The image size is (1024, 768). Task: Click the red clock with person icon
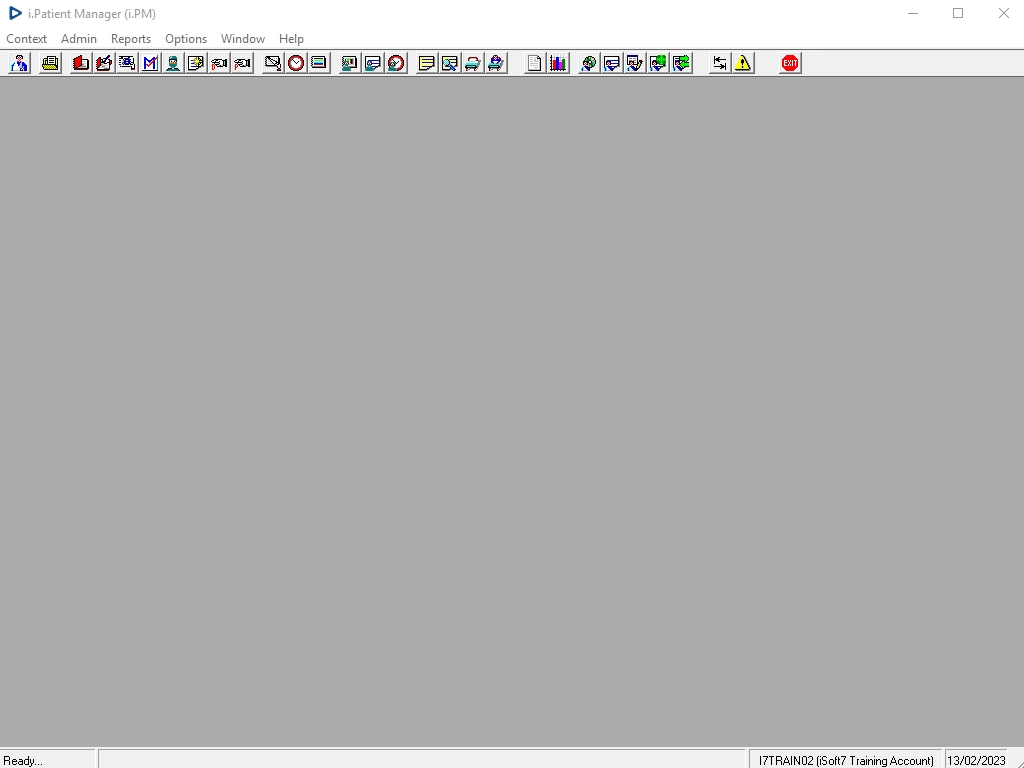396,63
